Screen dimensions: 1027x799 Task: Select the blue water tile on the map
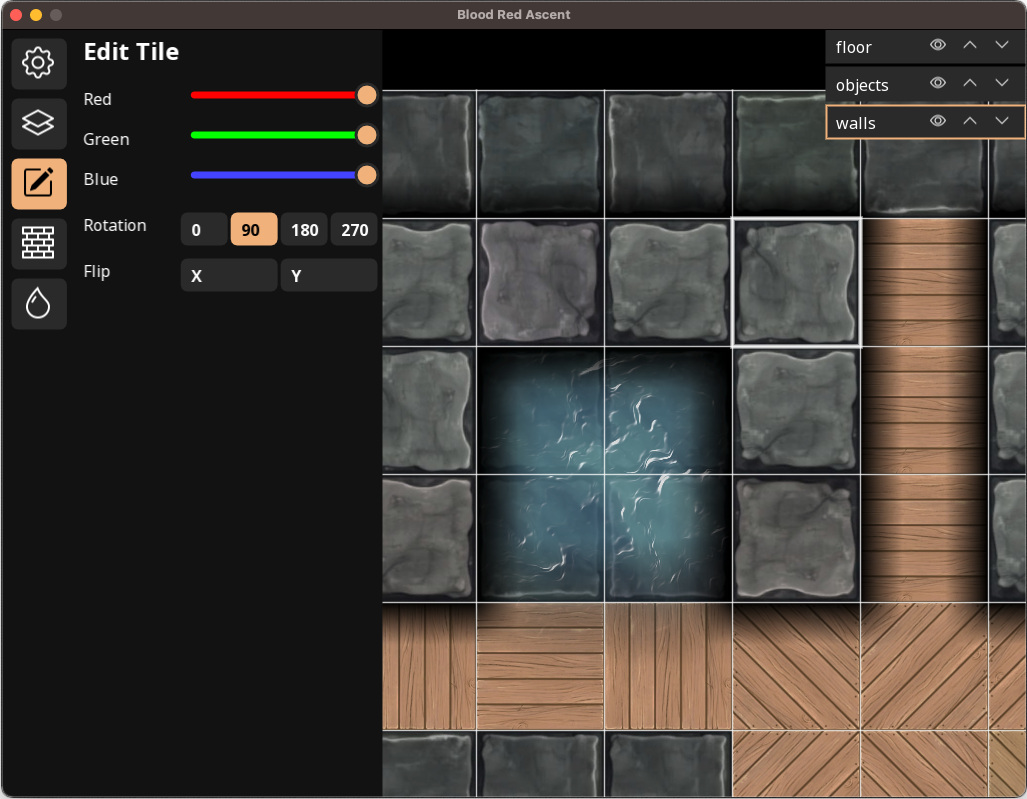[x=604, y=474]
